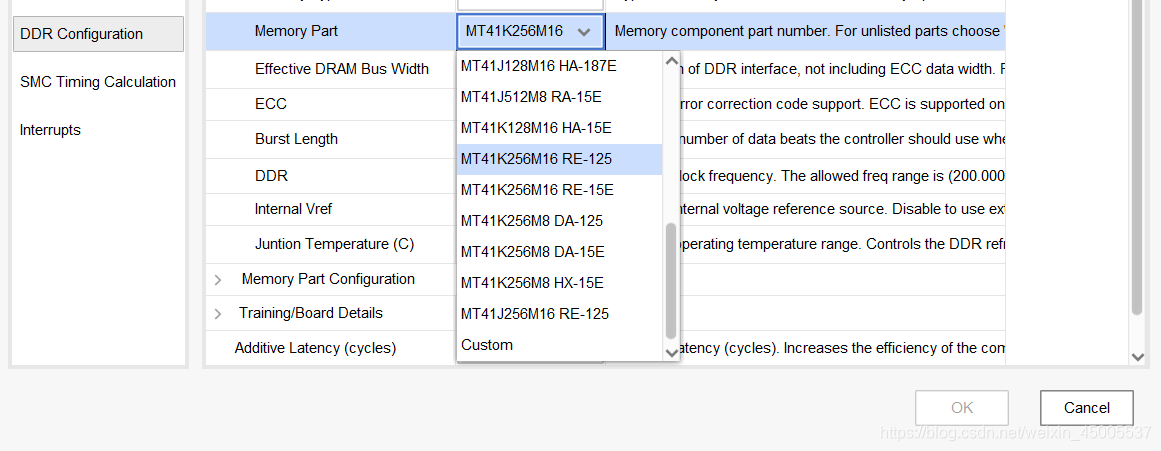Switch to DDR Configuration page
The height and width of the screenshot is (451, 1161).
(x=82, y=34)
